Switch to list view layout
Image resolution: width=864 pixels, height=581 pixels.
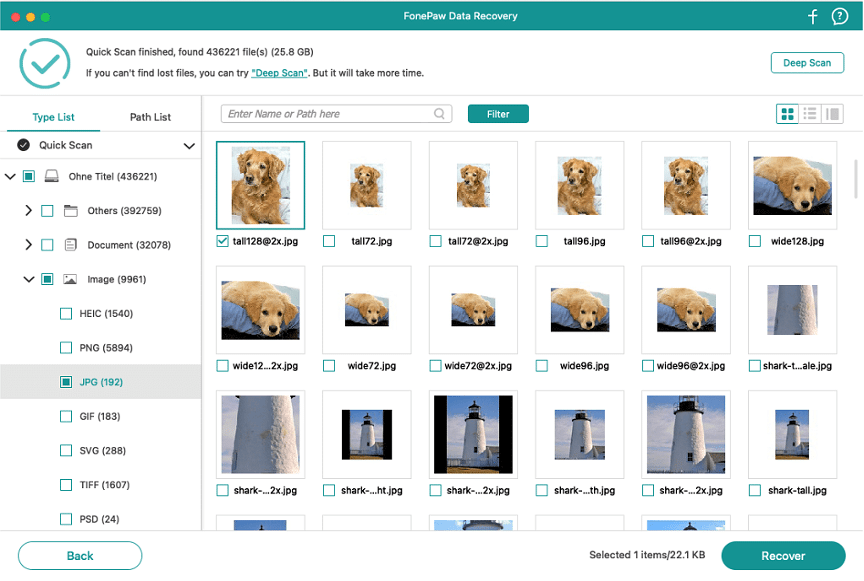tap(810, 114)
